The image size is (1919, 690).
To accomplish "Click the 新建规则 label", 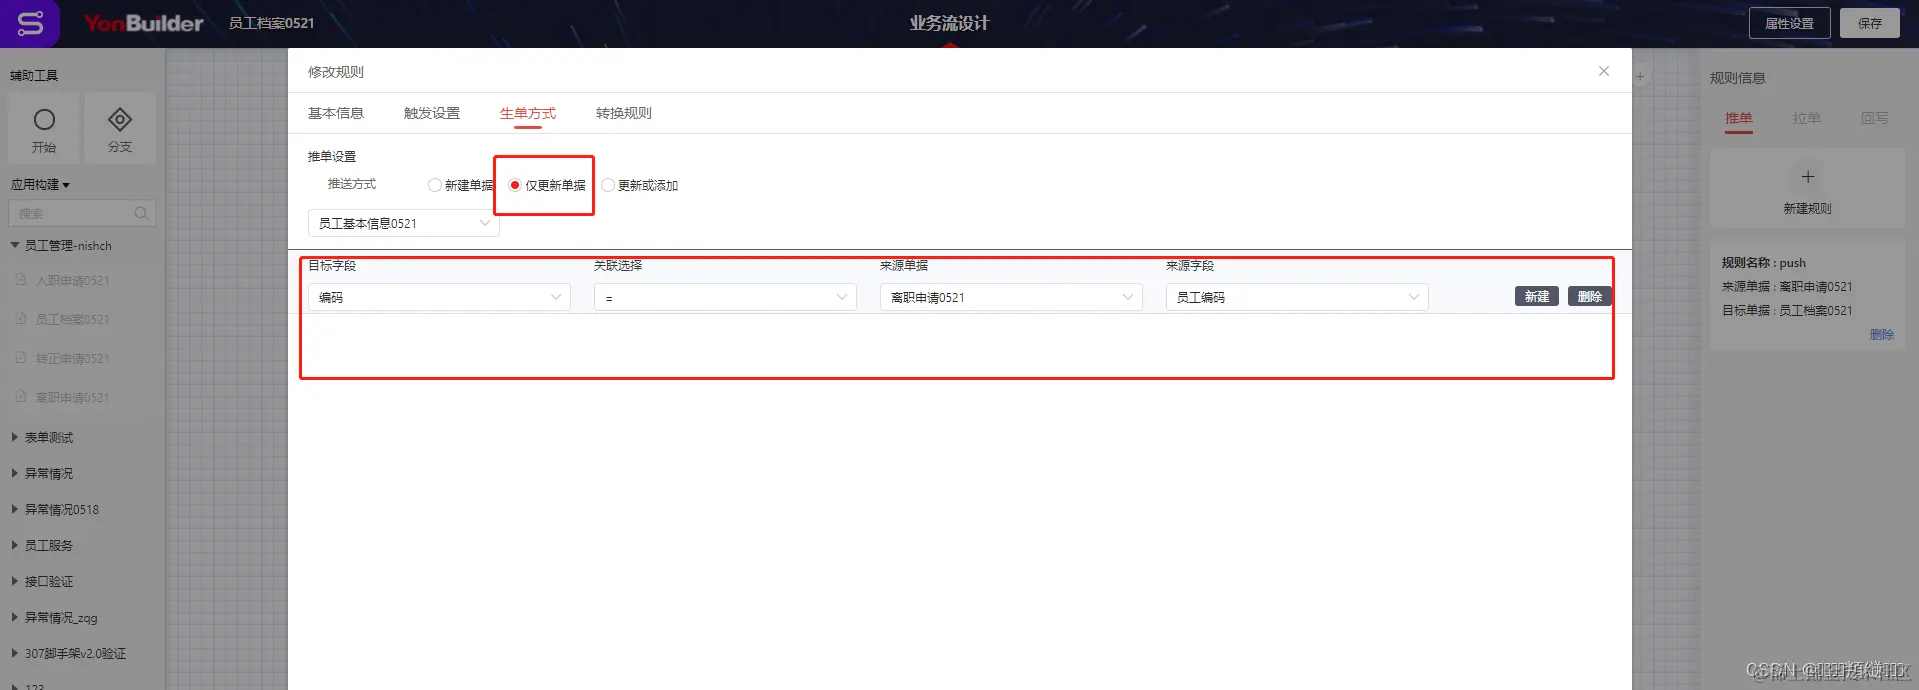I will pyautogui.click(x=1808, y=208).
